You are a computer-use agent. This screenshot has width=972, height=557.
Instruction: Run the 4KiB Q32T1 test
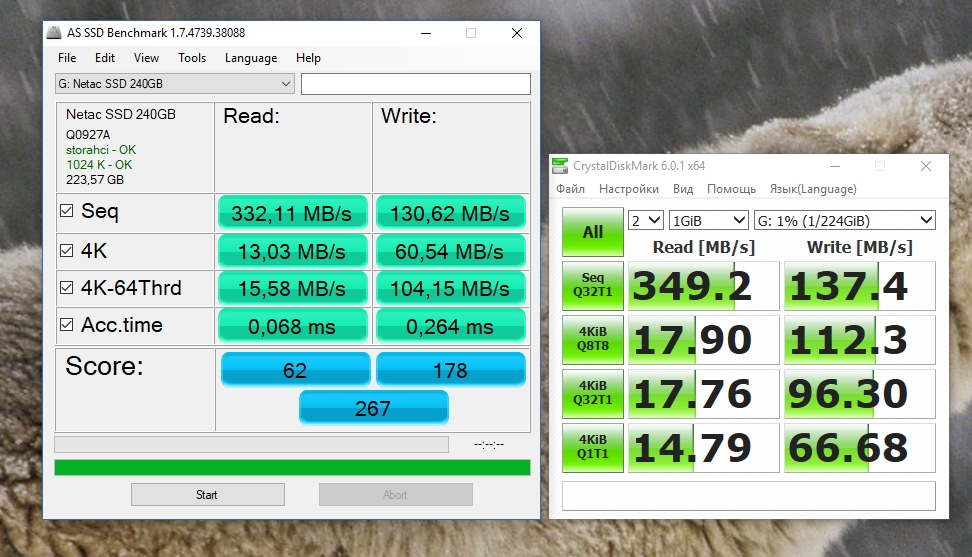pos(593,393)
